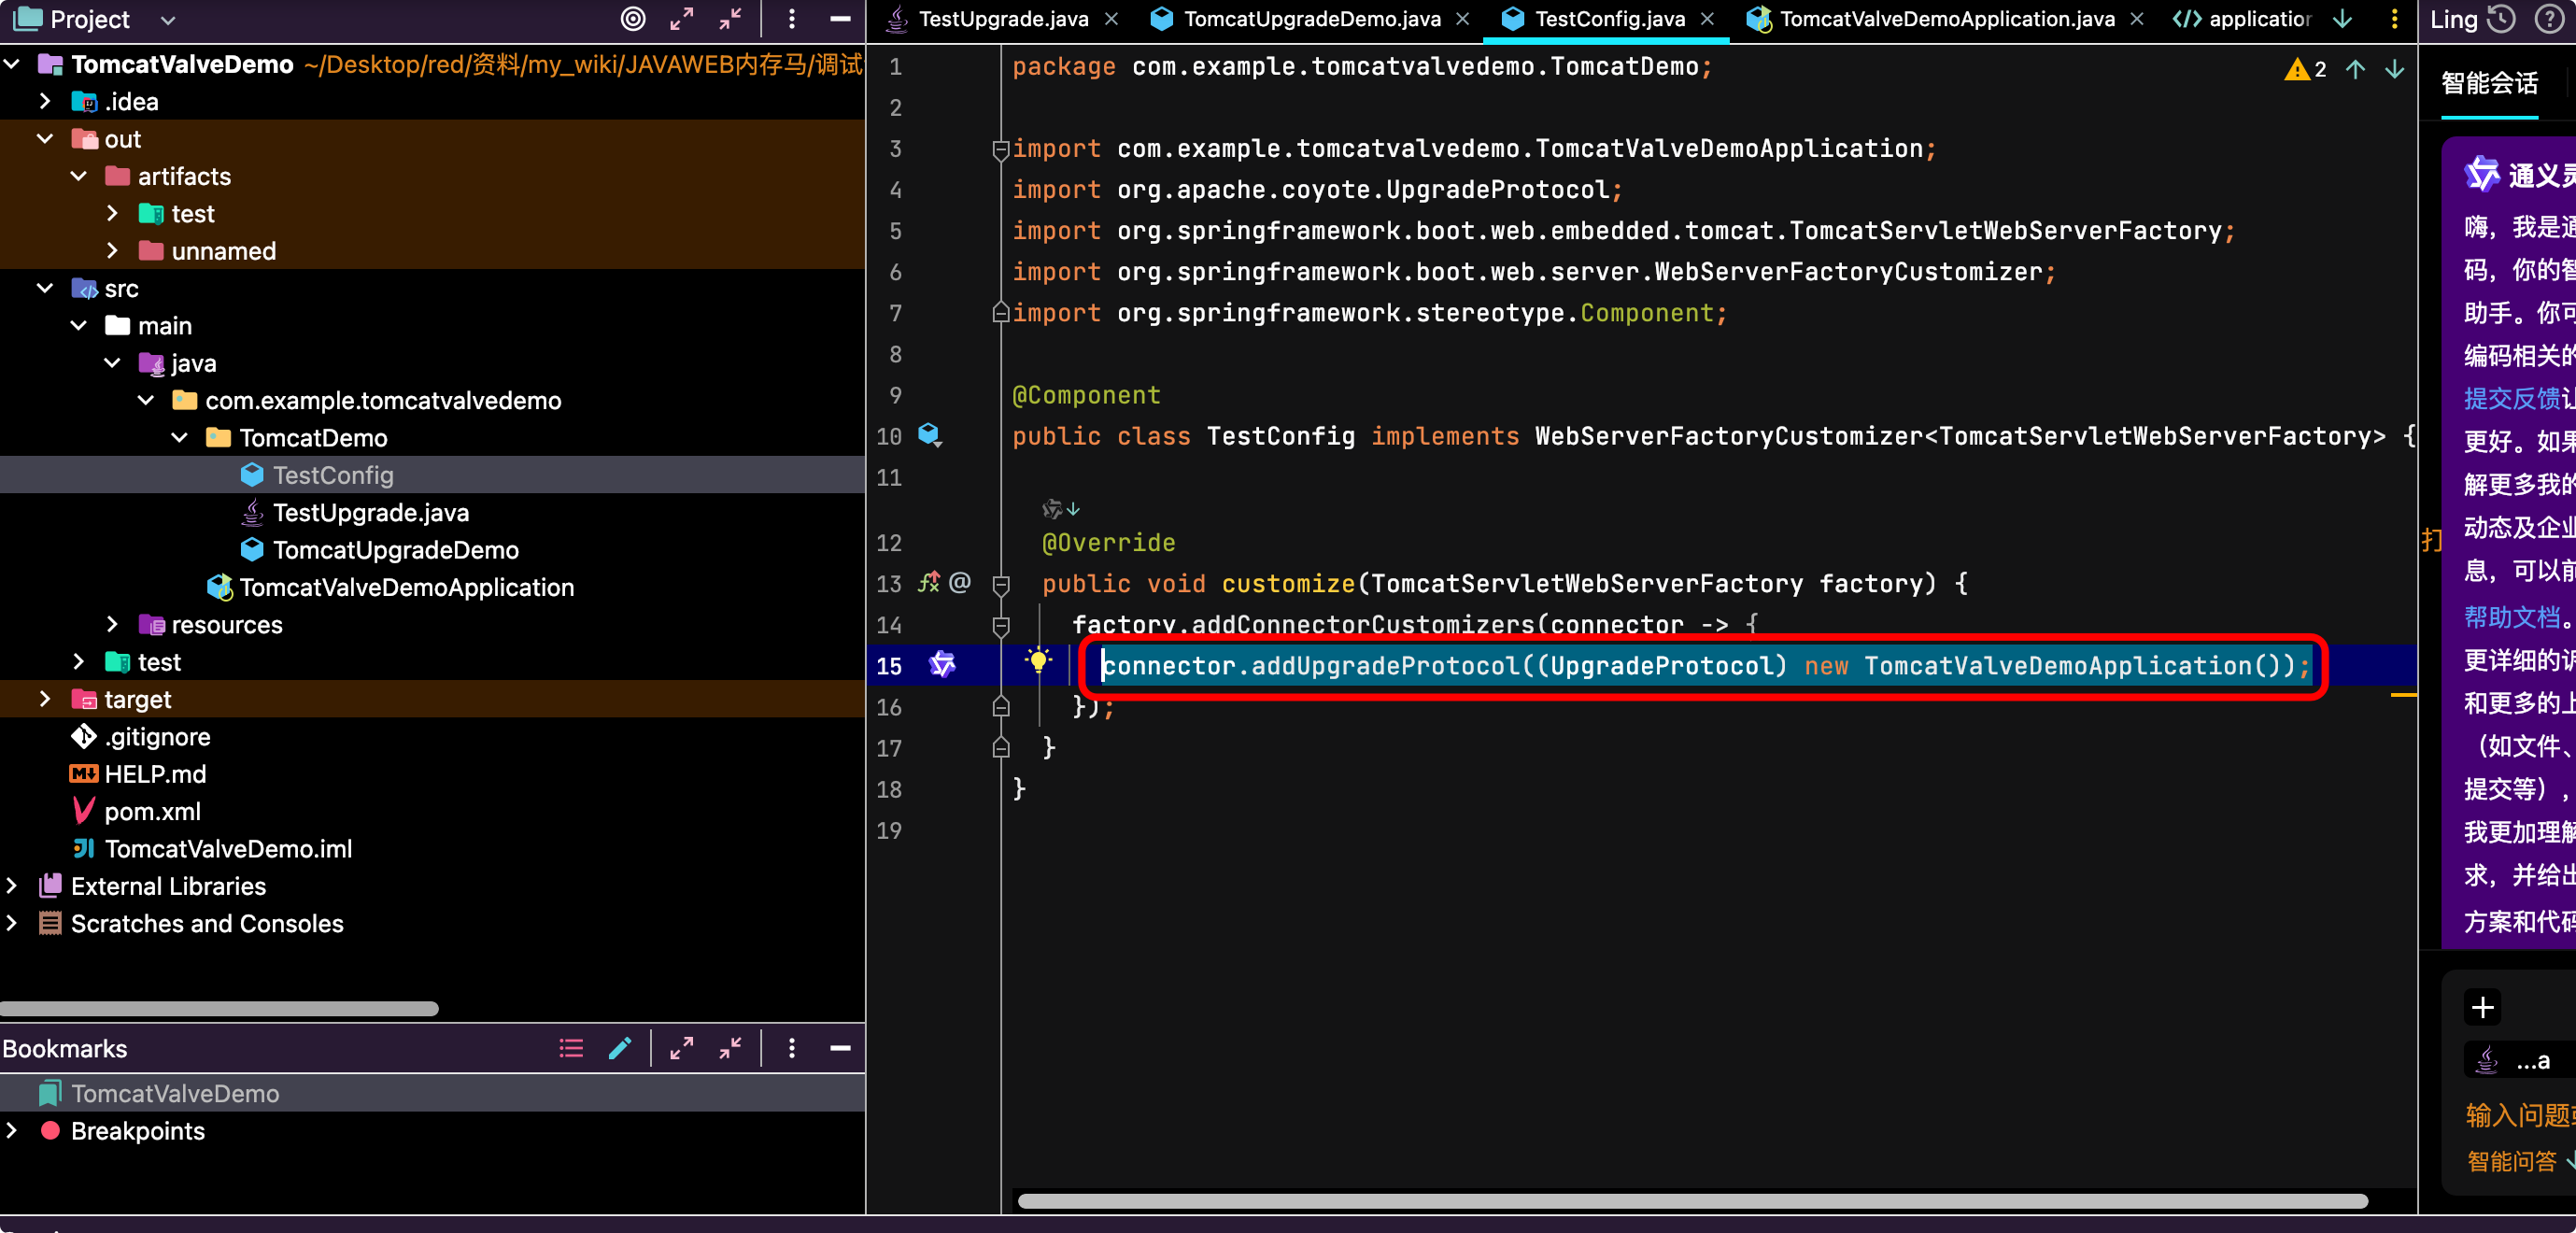Hide the Bookmarks tool window
2576x1233 pixels.
click(x=841, y=1048)
